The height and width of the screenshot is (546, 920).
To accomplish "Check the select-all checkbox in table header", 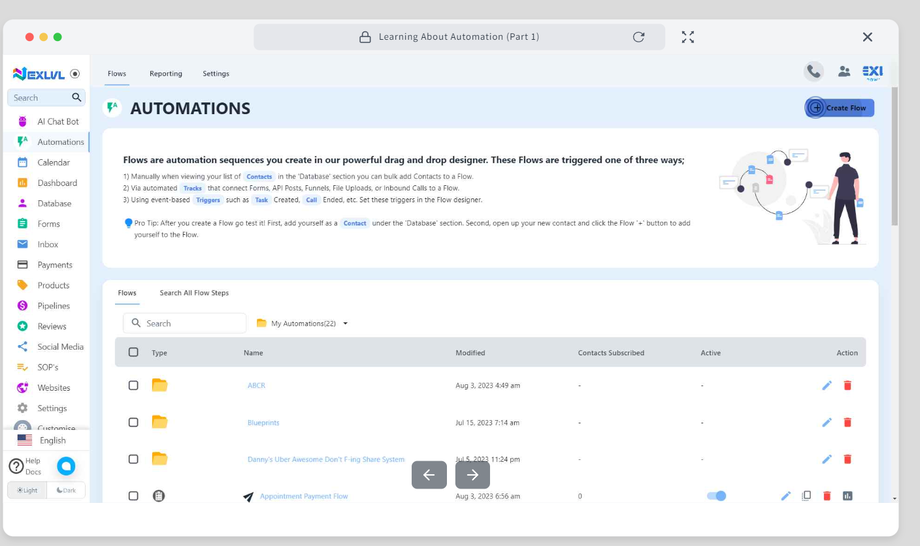I will tap(133, 352).
